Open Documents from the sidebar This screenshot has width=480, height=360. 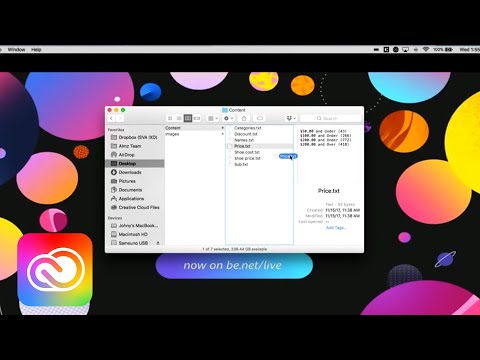click(134, 190)
